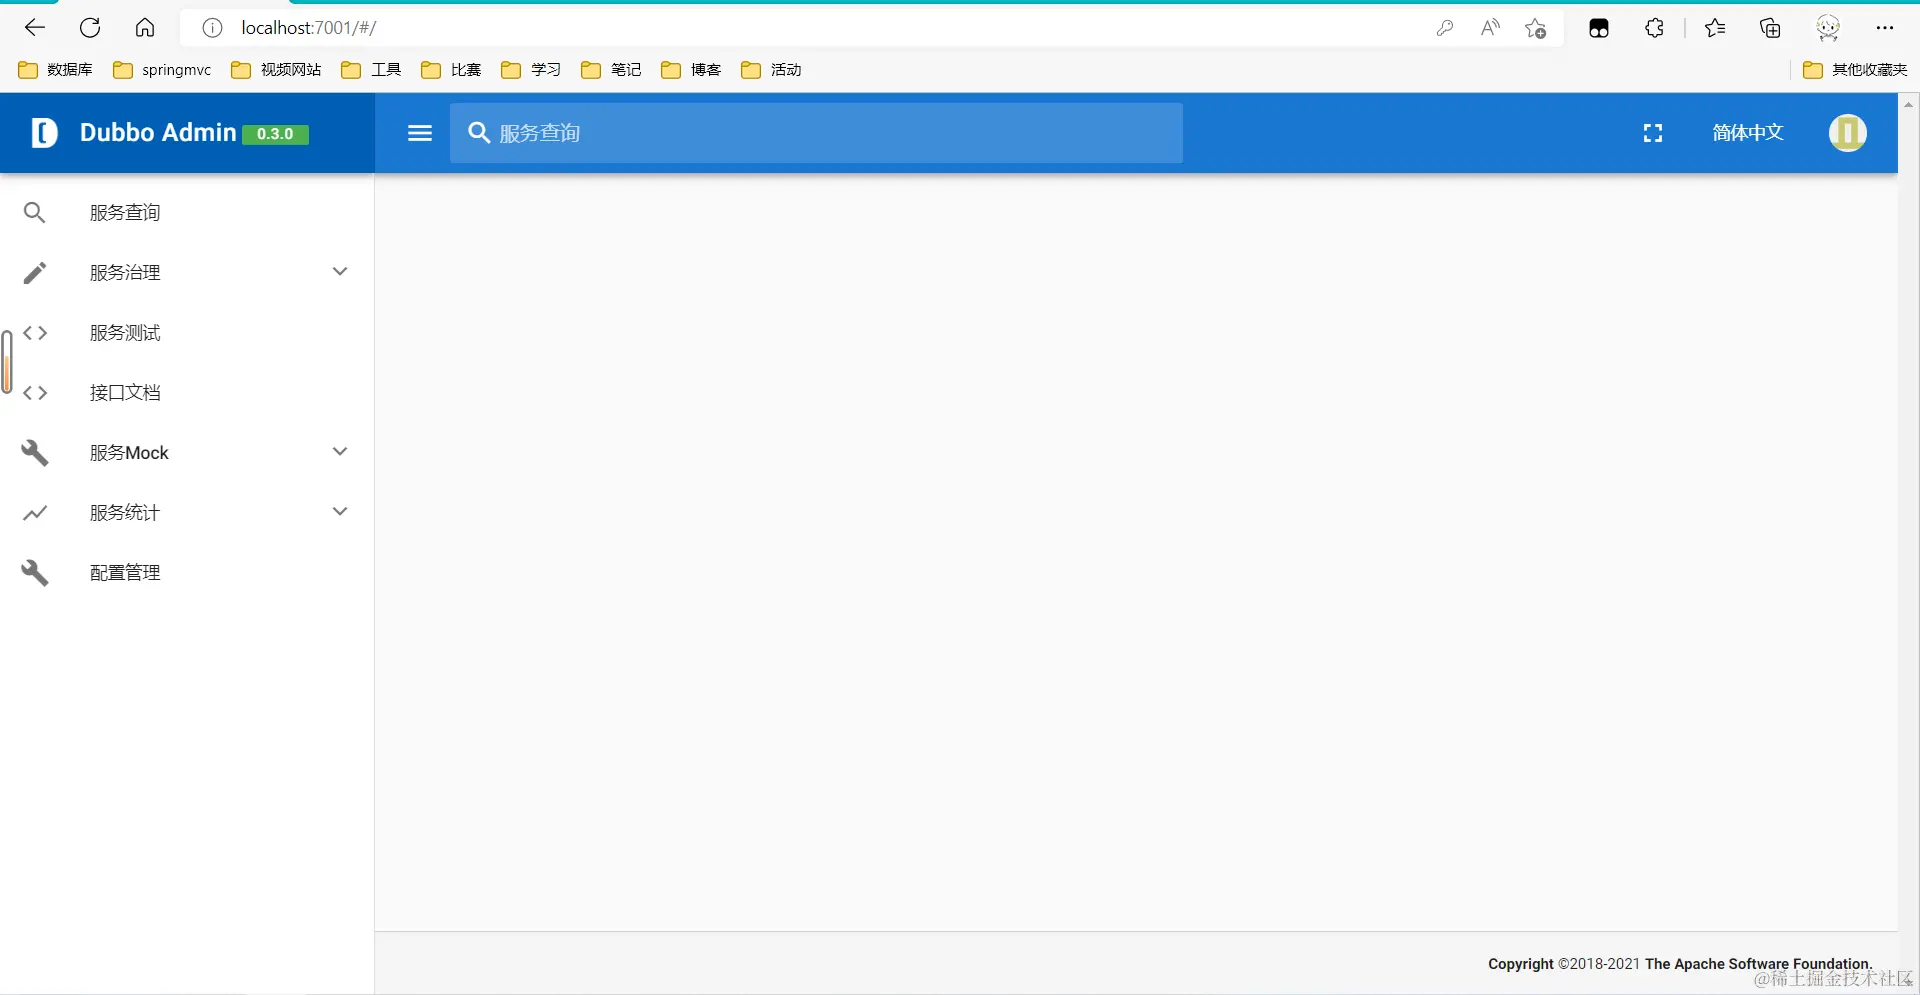Open browser extensions puzzle icon
The width and height of the screenshot is (1920, 995).
1655,28
